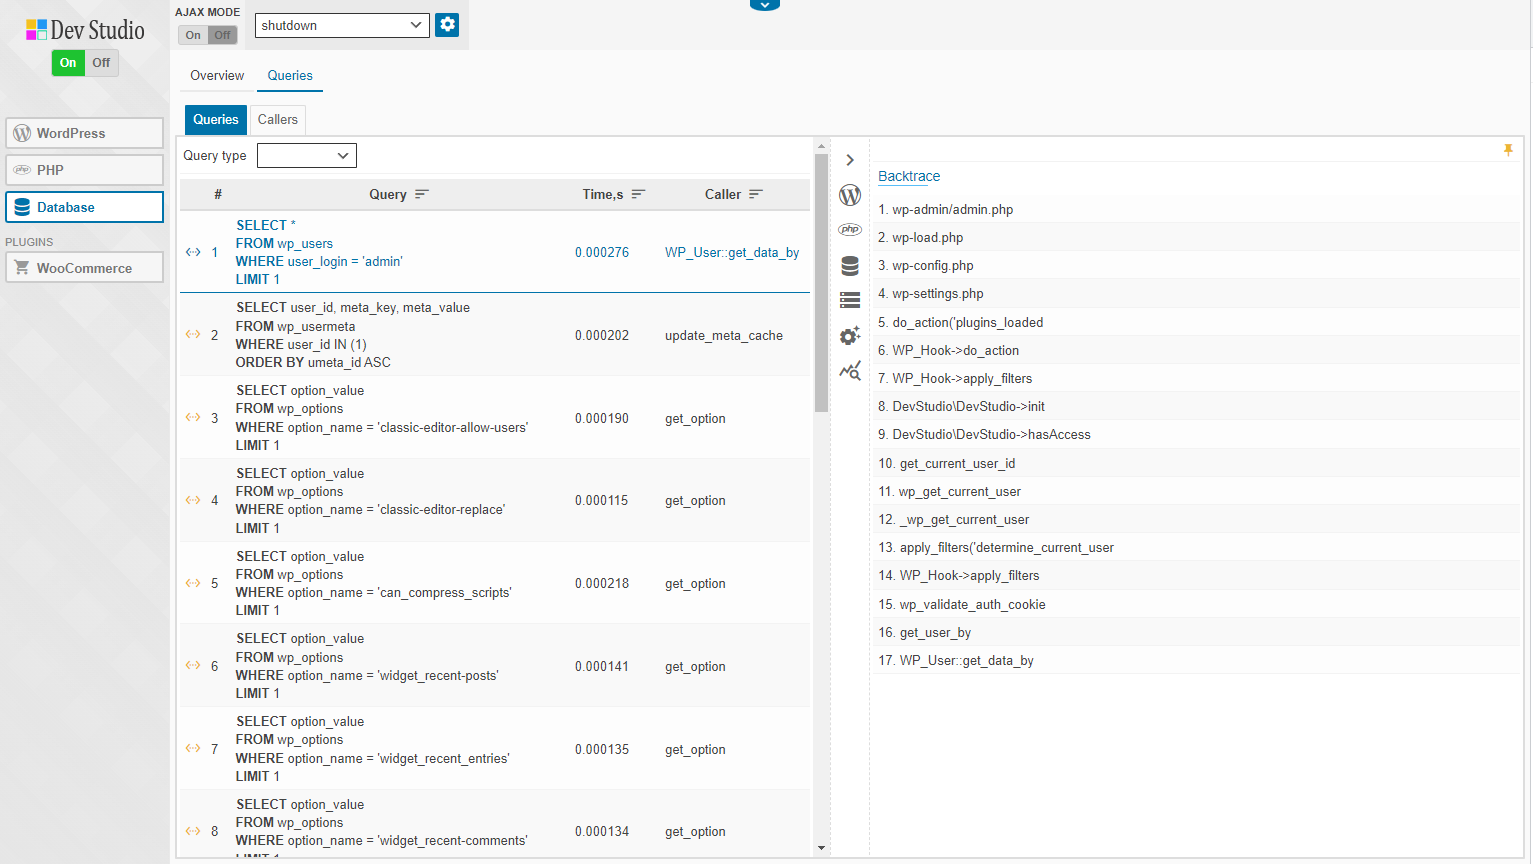Image resolution: width=1533 pixels, height=864 pixels.
Task: Click the queries list scrollbar thumb
Action: 822,283
